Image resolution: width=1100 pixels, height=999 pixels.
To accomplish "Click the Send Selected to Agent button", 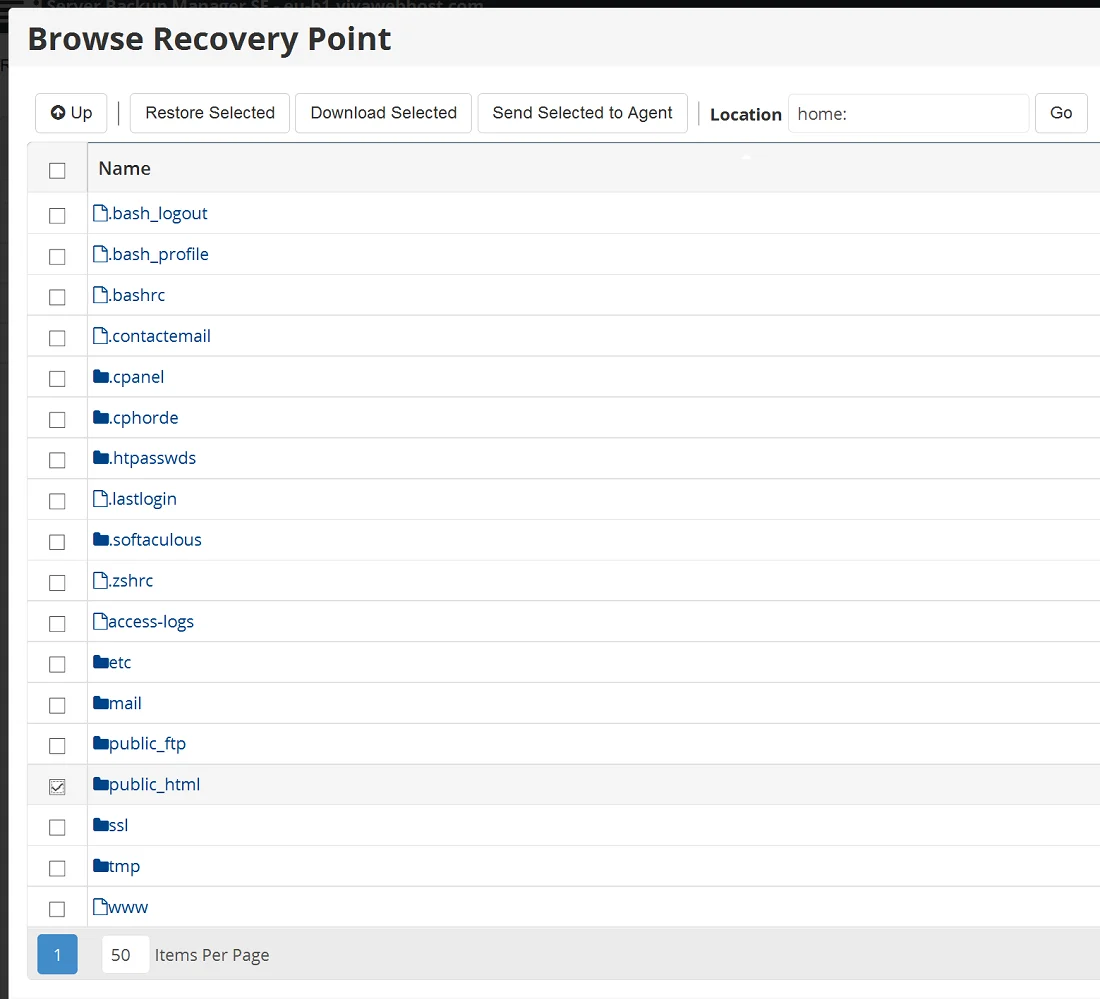I will click(x=582, y=113).
